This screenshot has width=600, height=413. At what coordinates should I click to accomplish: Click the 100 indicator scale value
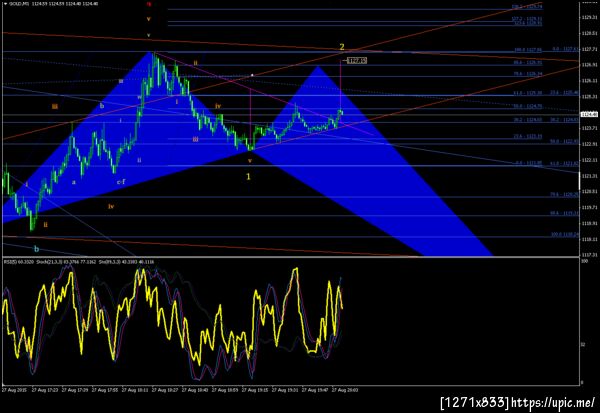[x=584, y=261]
